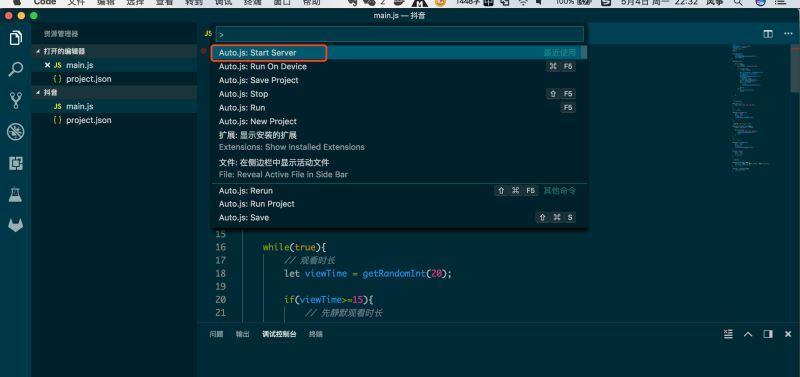Close the bottom panel with X
800x377 pixels.
pos(788,334)
